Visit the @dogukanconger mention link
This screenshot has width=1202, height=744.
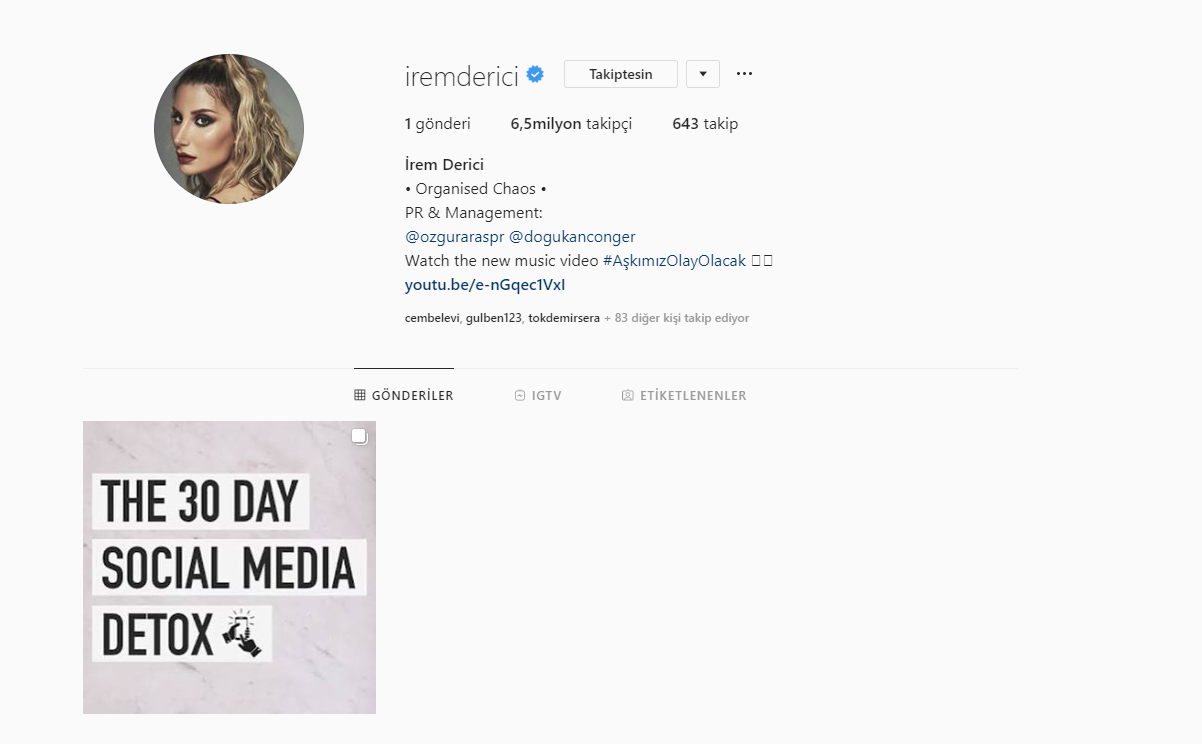[573, 237]
